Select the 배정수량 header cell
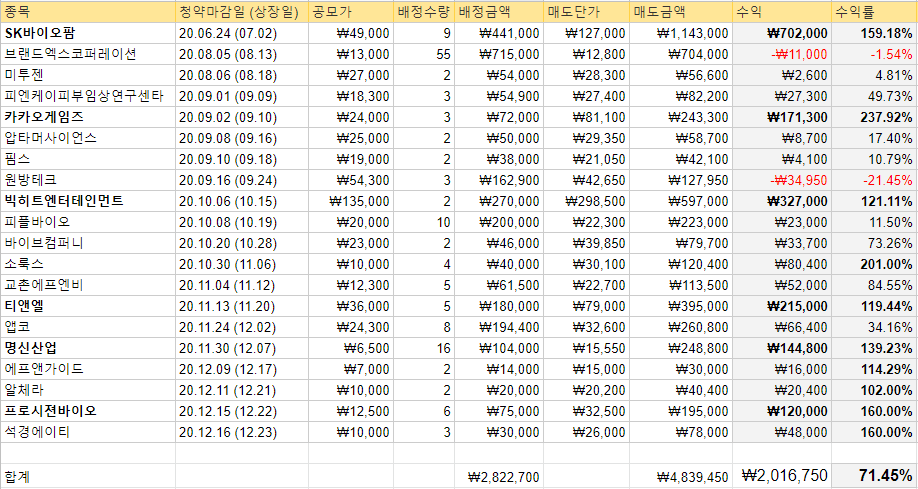This screenshot has height=489, width=918. click(424, 12)
